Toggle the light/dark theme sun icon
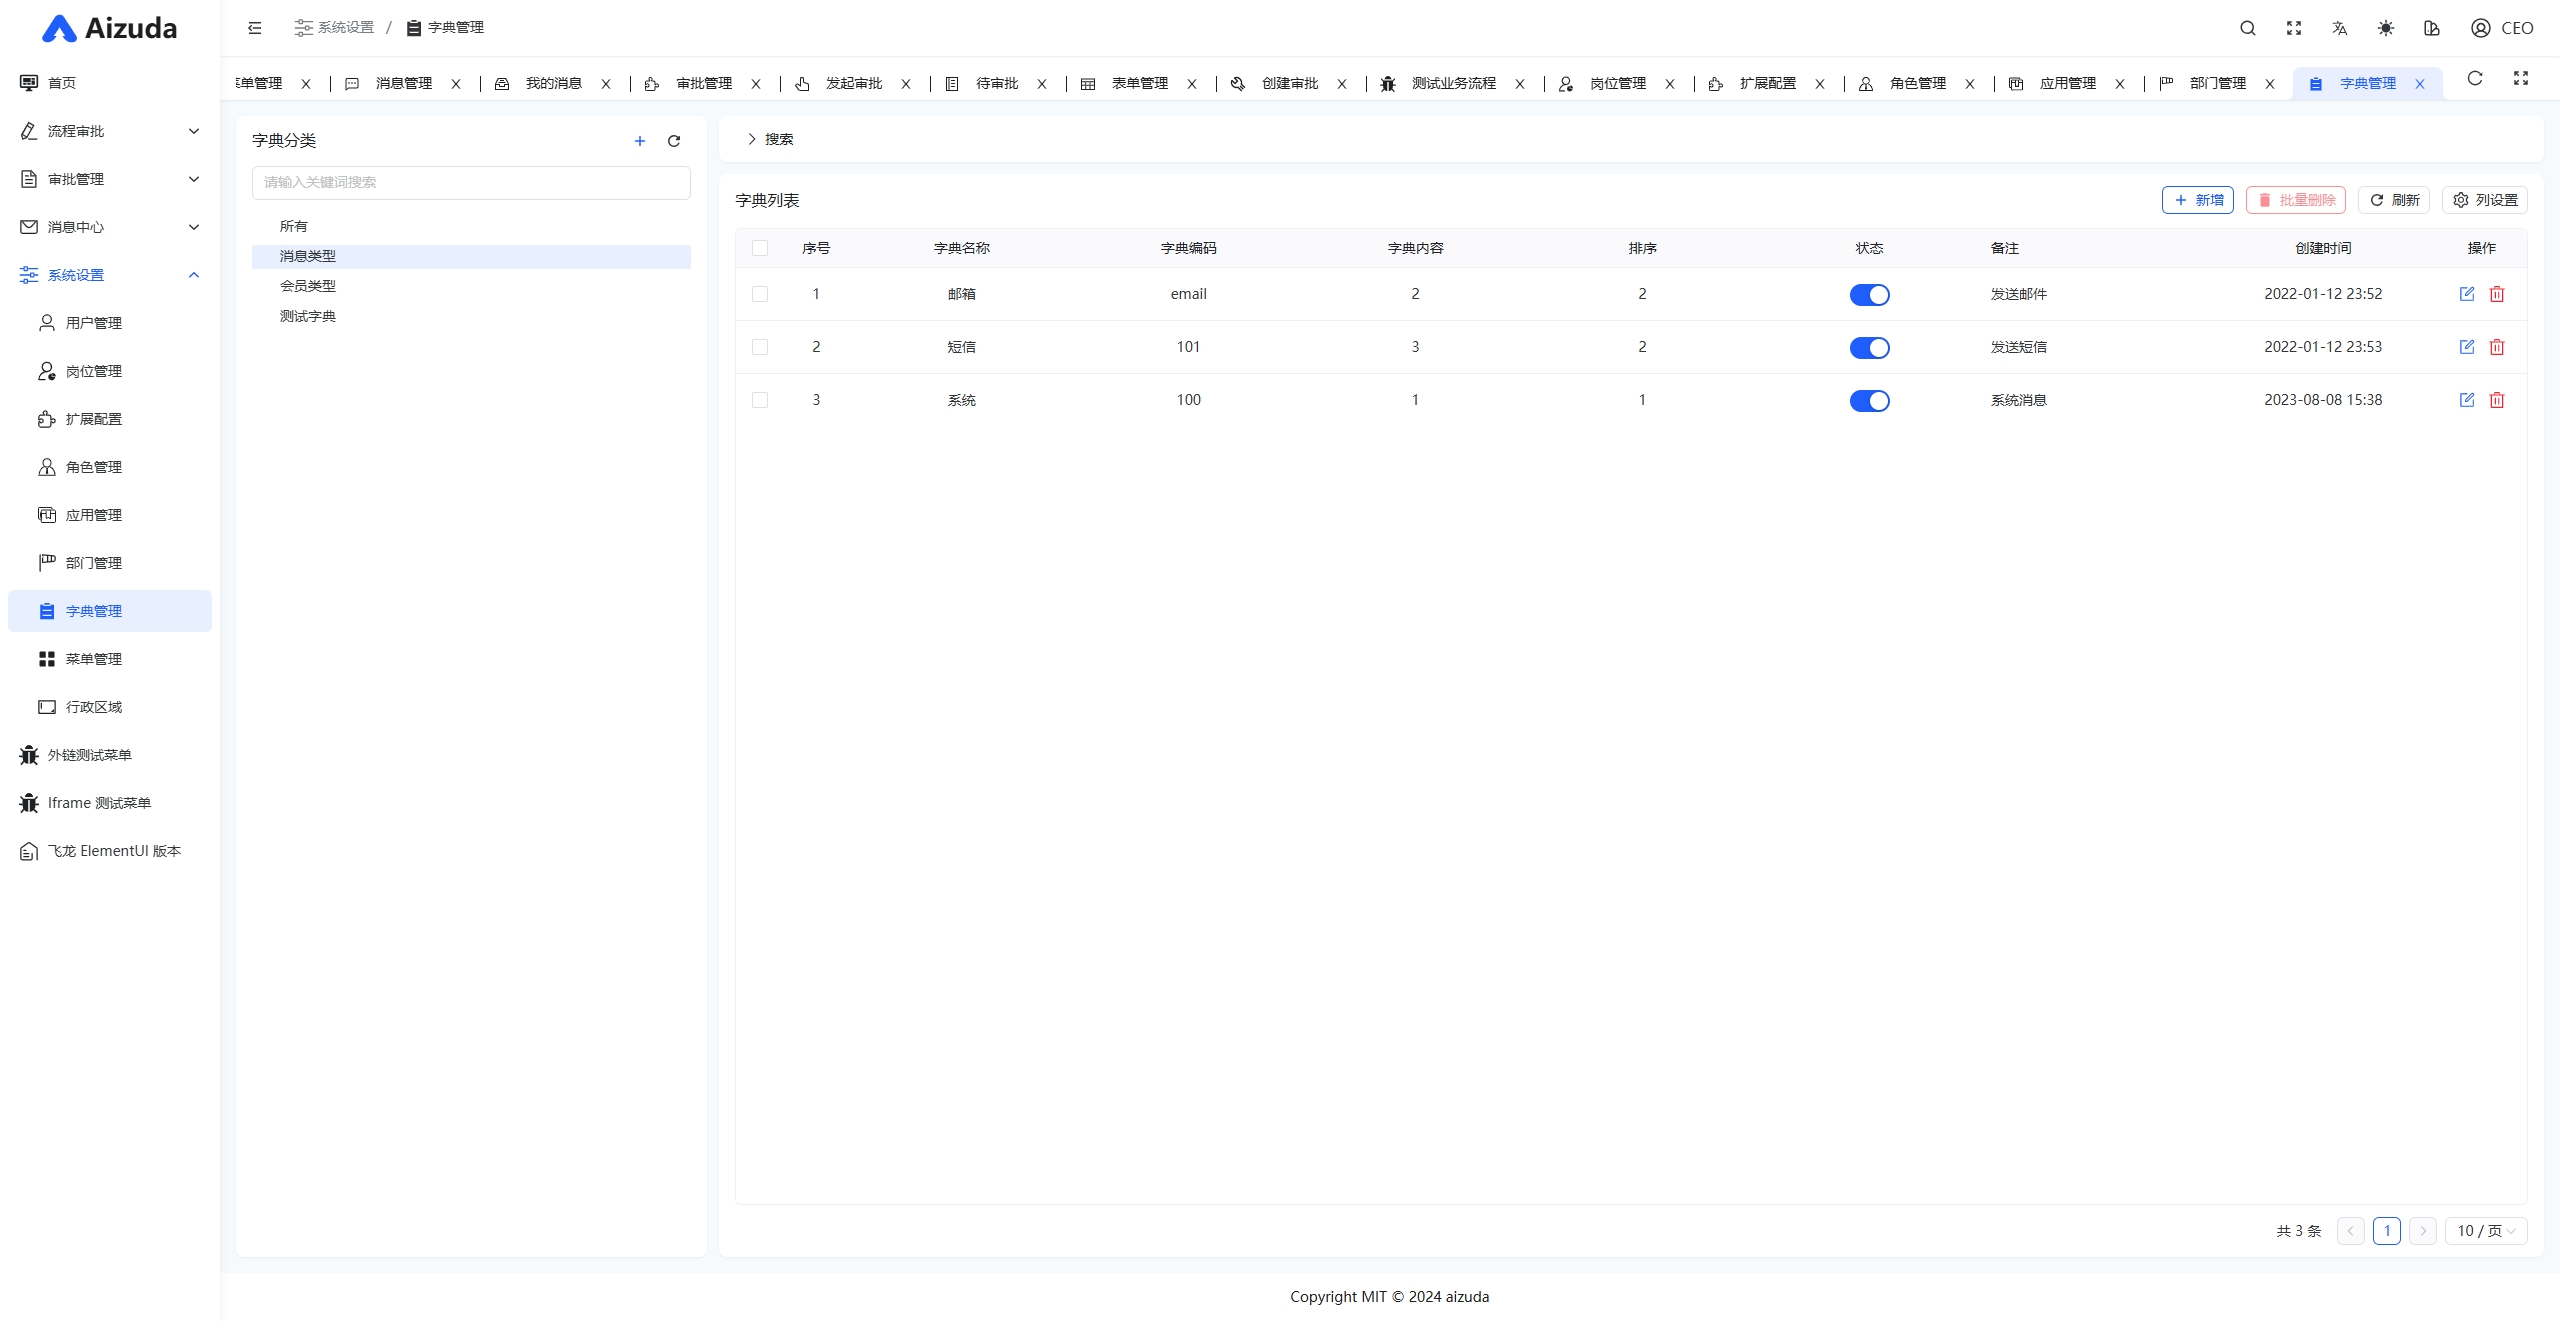Image resolution: width=2560 pixels, height=1321 pixels. click(2385, 28)
